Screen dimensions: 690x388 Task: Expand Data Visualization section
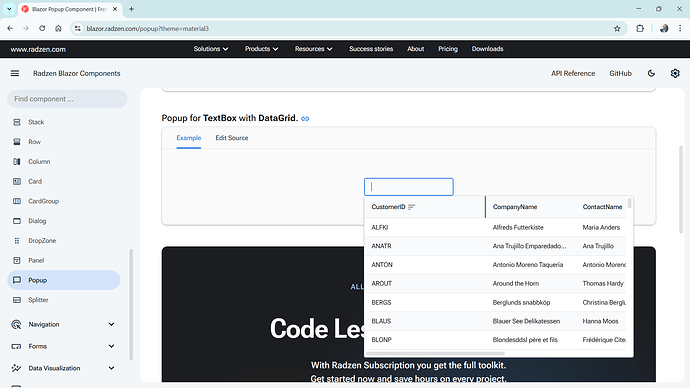click(x=63, y=368)
